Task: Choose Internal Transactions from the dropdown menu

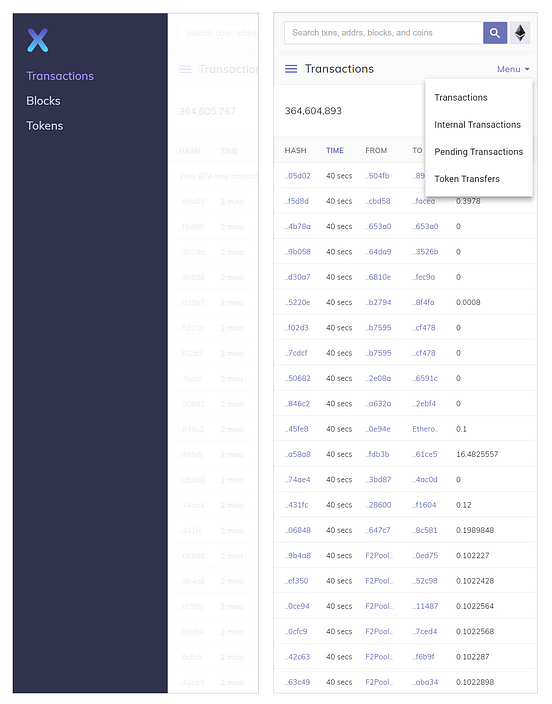Action: [x=477, y=124]
